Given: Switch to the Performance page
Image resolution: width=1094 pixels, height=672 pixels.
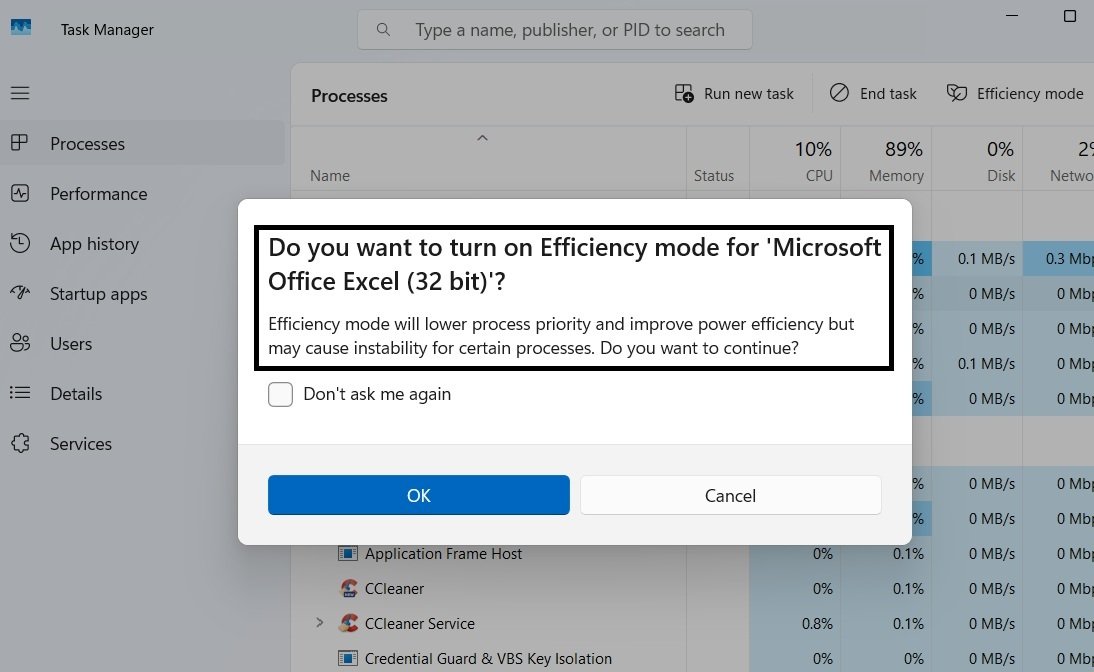Looking at the screenshot, I should coord(142,193).
